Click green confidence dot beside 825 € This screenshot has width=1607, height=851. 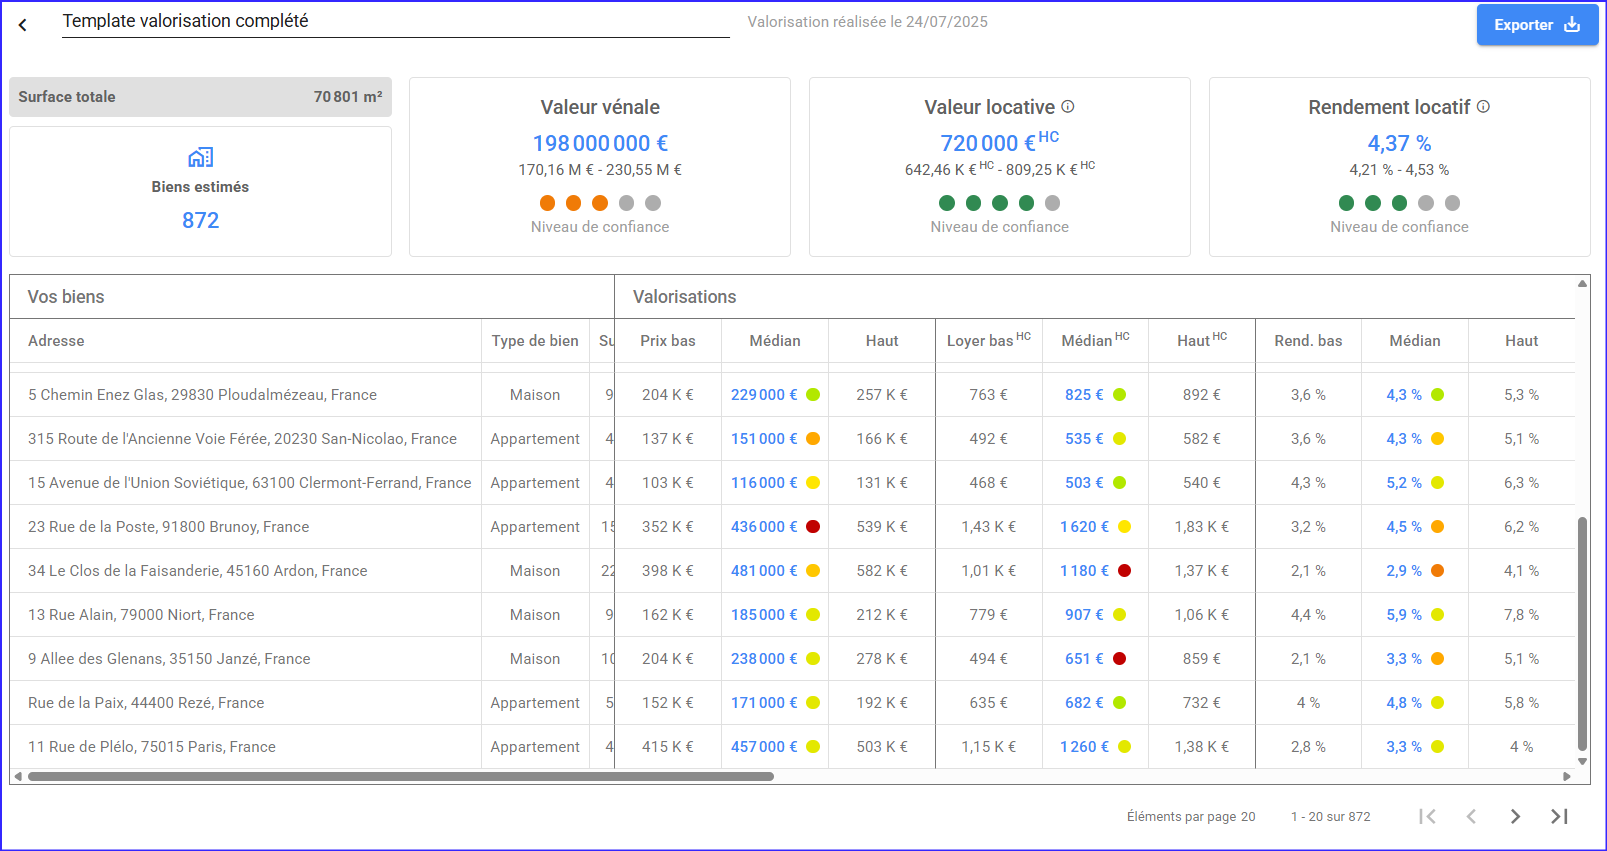pos(1119,395)
